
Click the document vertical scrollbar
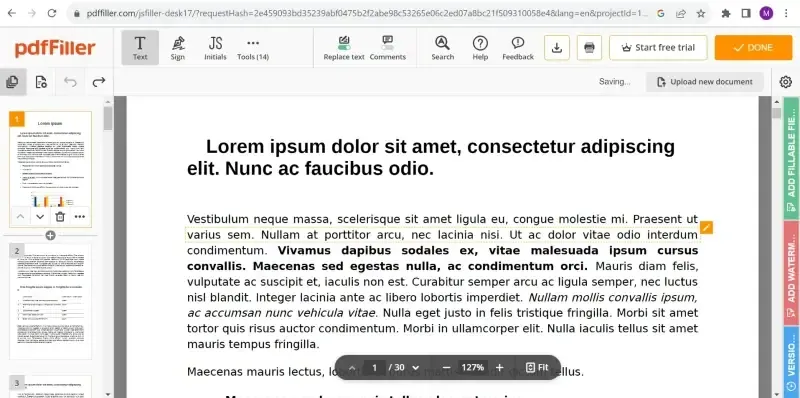click(x=777, y=113)
